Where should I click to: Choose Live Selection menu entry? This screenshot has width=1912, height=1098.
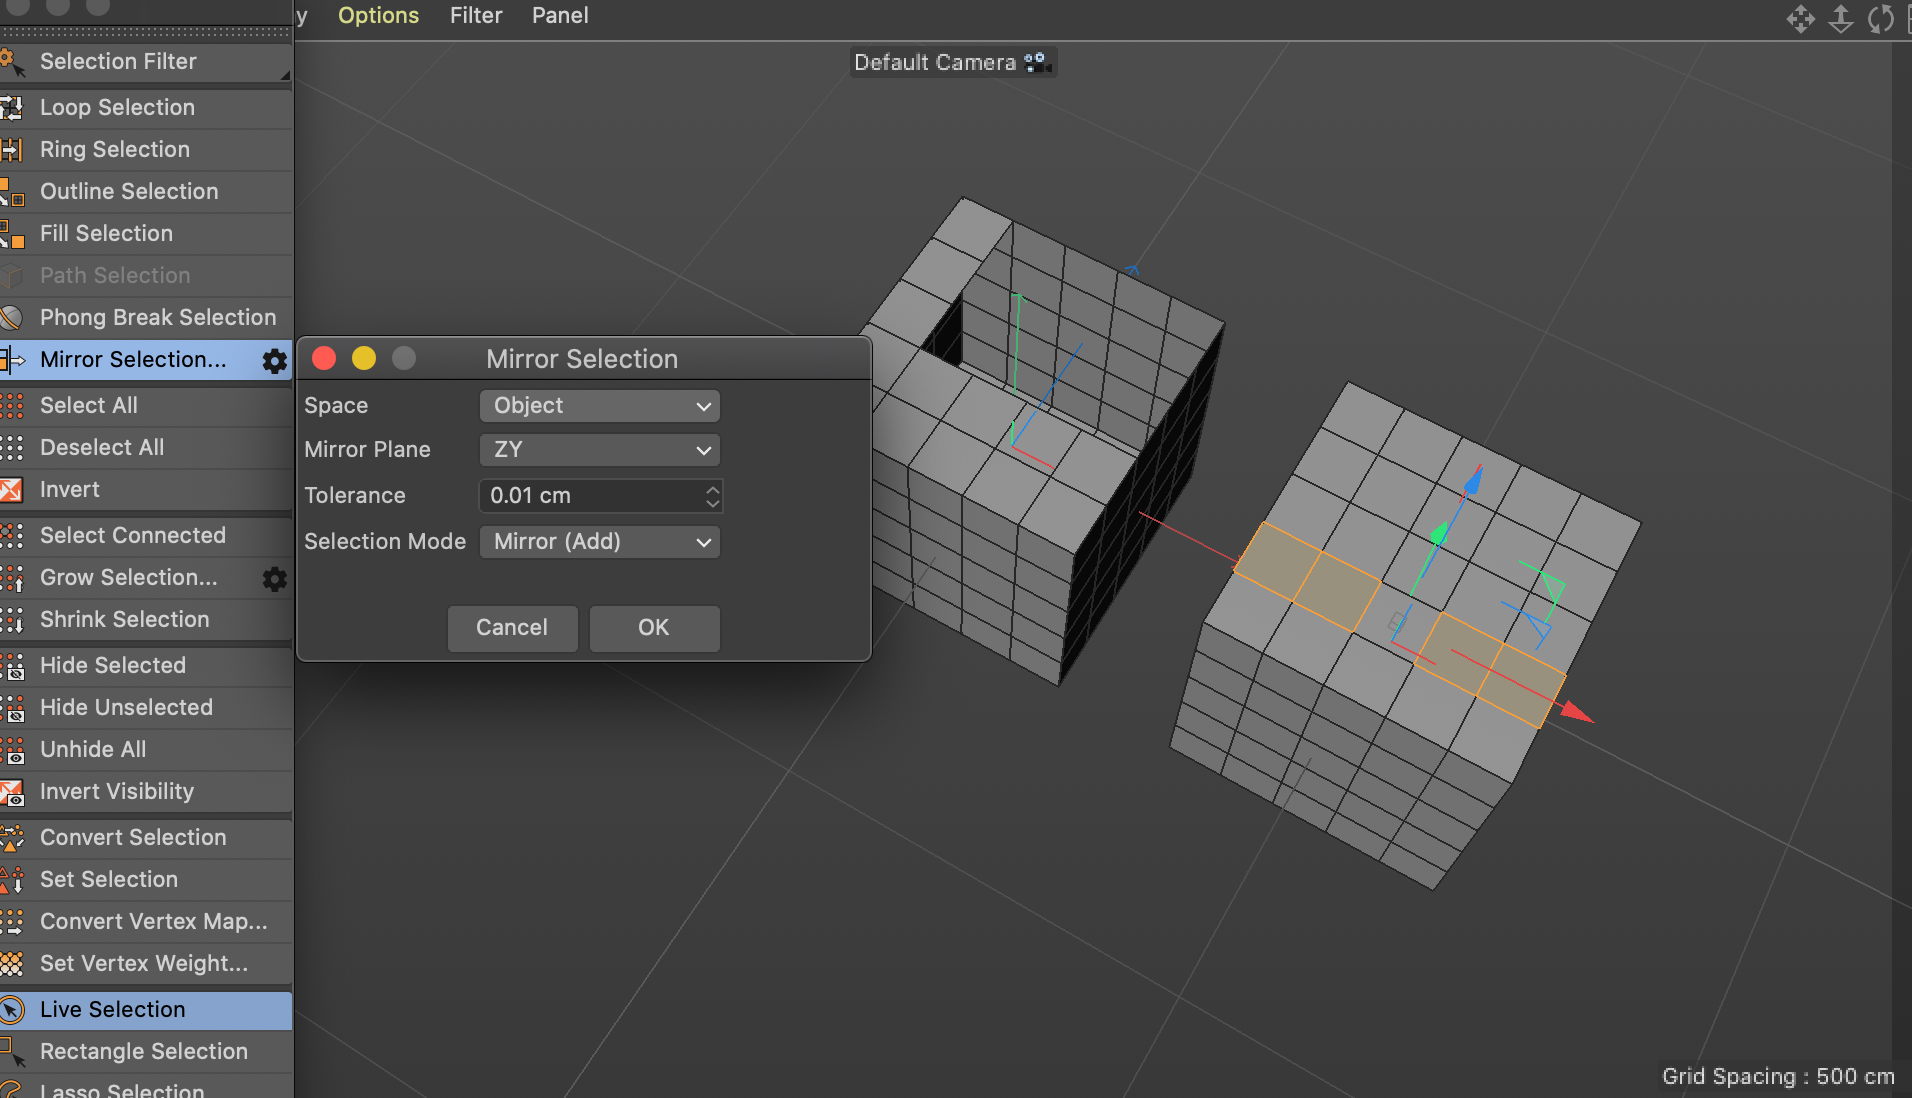pos(146,1009)
